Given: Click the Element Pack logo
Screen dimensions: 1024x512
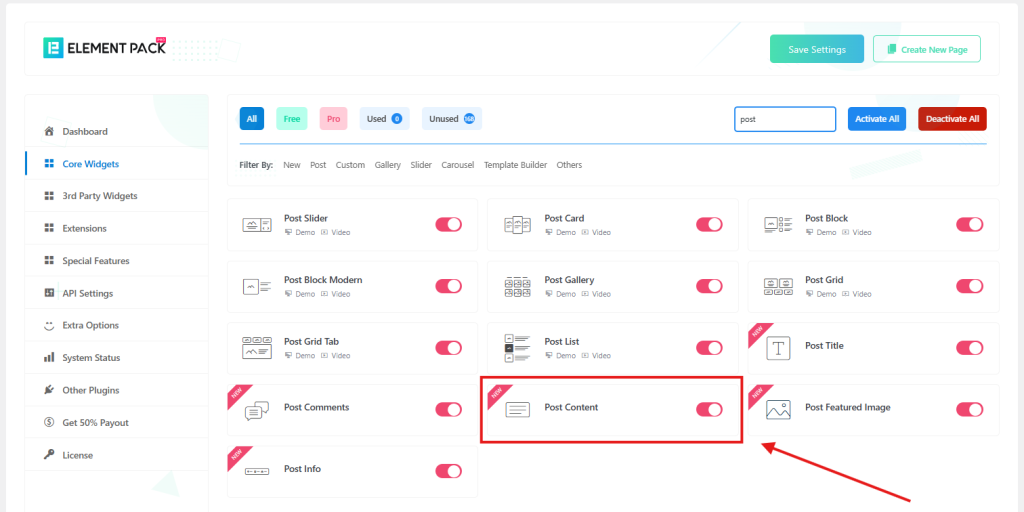Looking at the screenshot, I should click(x=105, y=48).
